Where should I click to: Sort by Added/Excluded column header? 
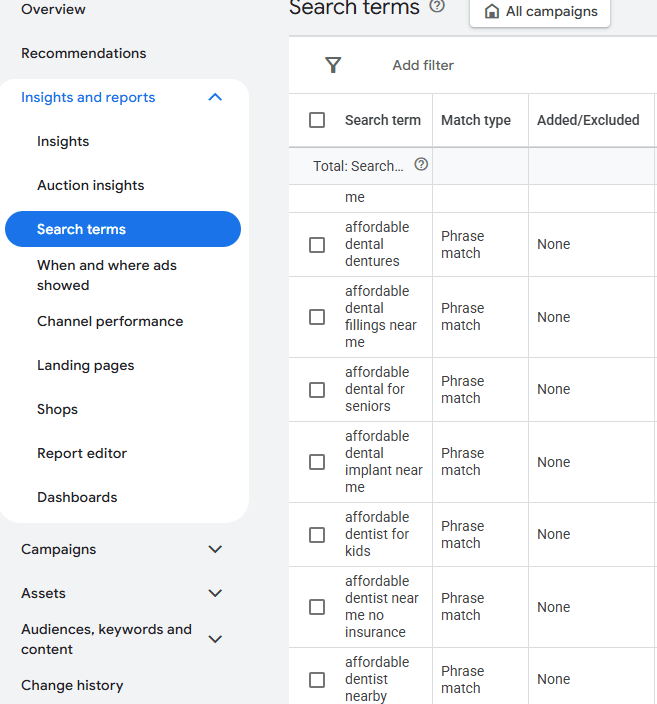click(588, 120)
